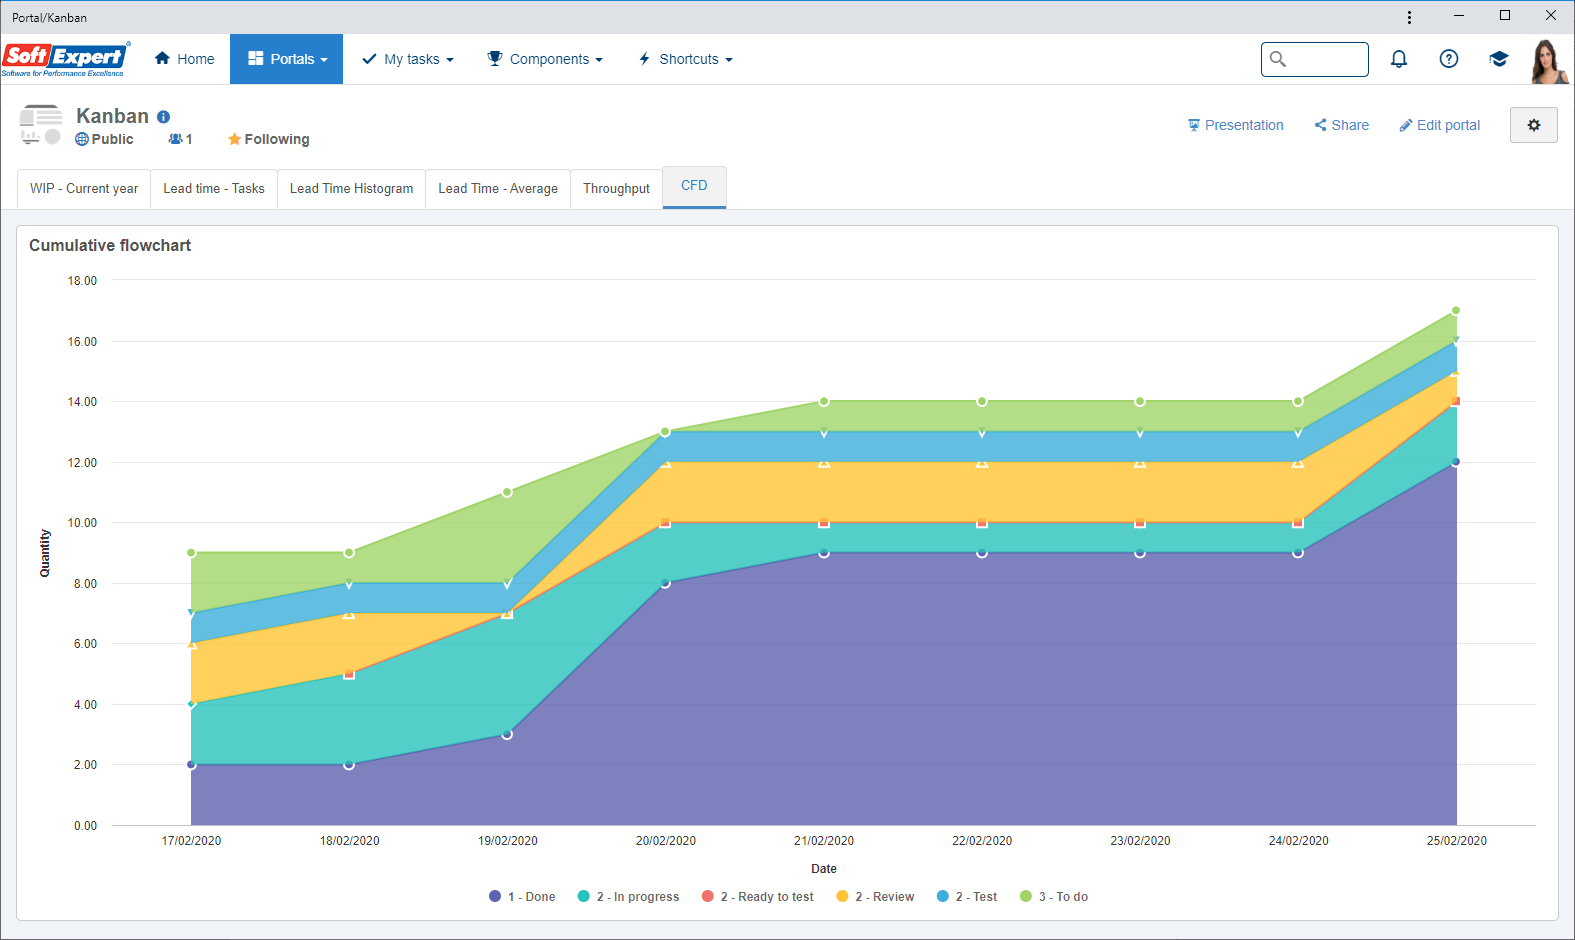1575x940 pixels.
Task: Click the To do data point on 17/02/2020
Action: (x=191, y=553)
